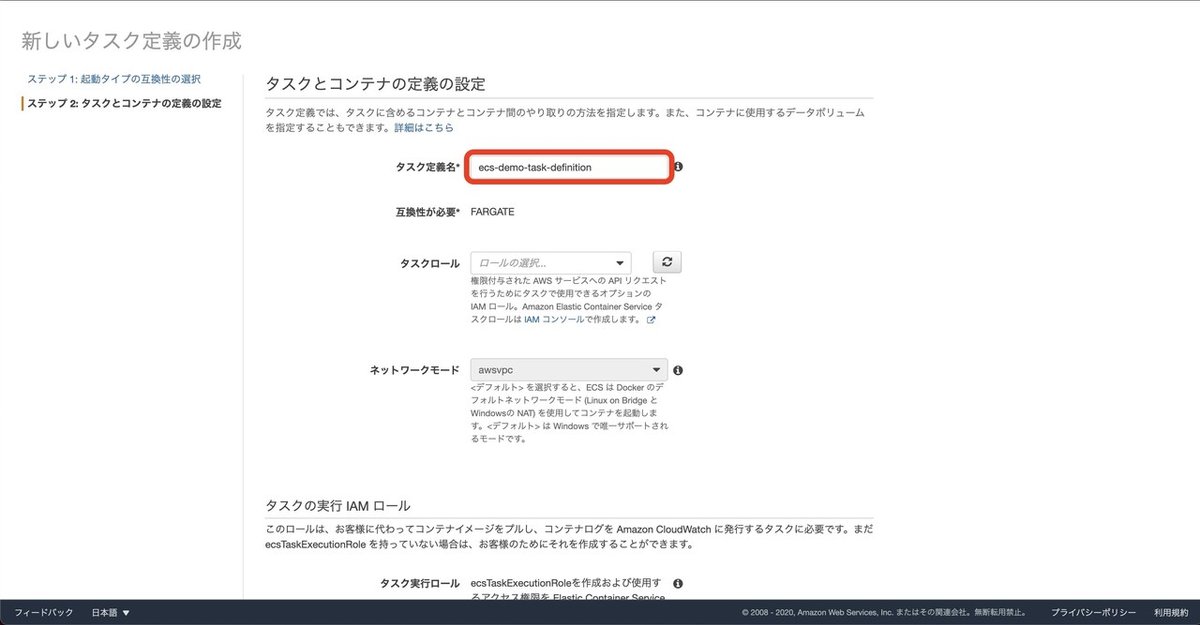The image size is (1200, 625).
Task: Click the refresh icon next to task role selector
Action: [x=668, y=262]
